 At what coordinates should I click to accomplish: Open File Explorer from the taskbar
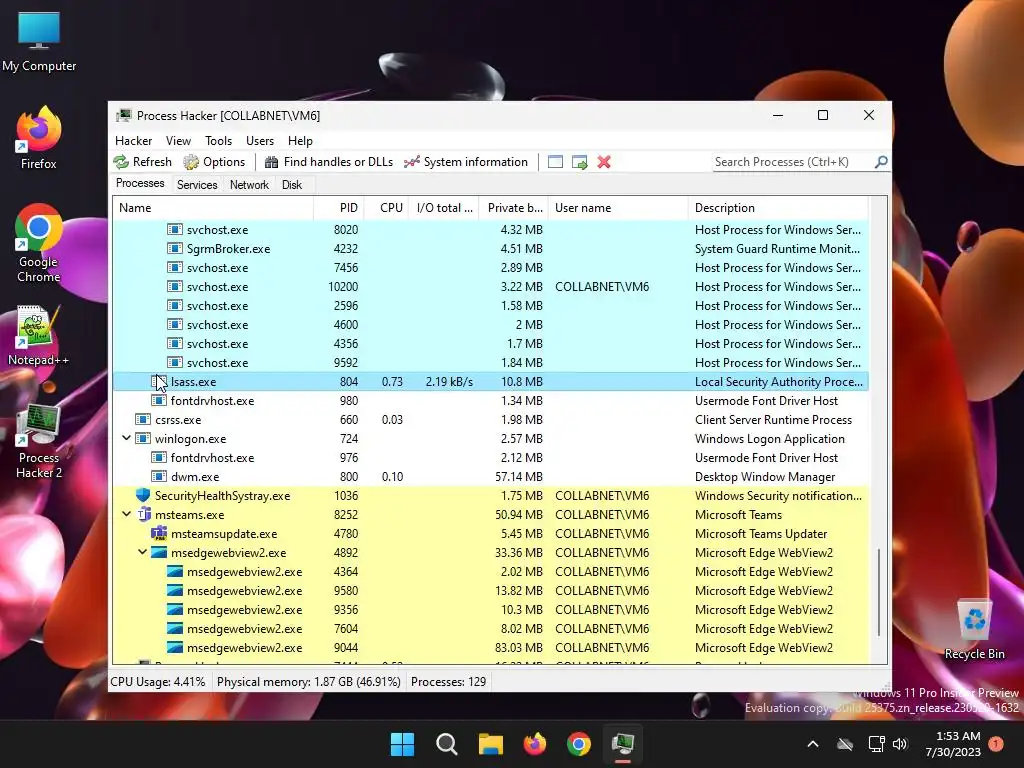pos(490,744)
